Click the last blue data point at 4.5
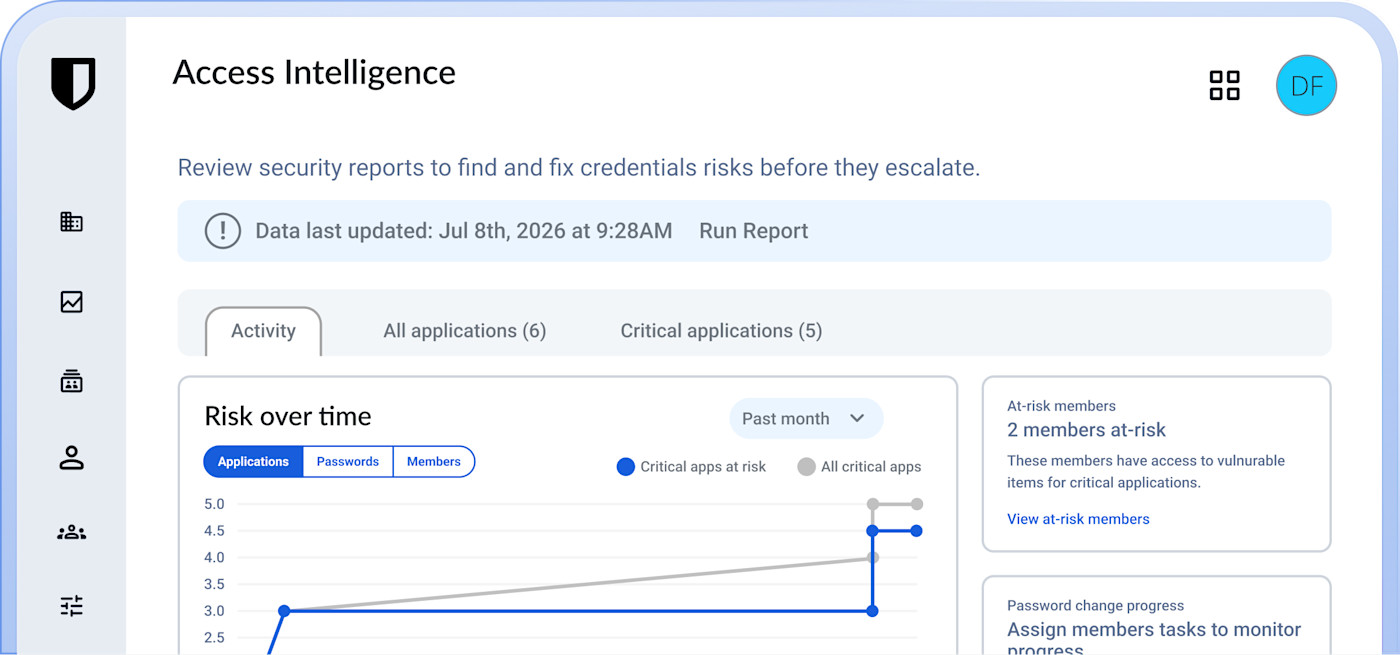The height and width of the screenshot is (655, 1400). tap(917, 531)
